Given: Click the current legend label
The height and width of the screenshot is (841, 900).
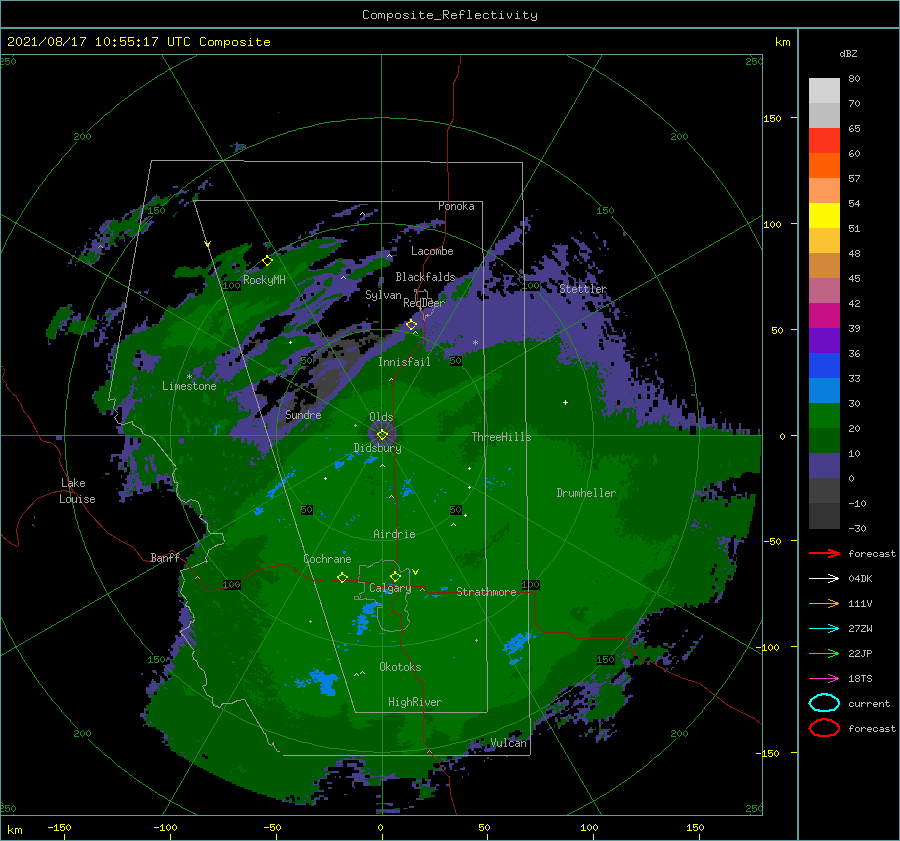Looking at the screenshot, I should tap(869, 704).
